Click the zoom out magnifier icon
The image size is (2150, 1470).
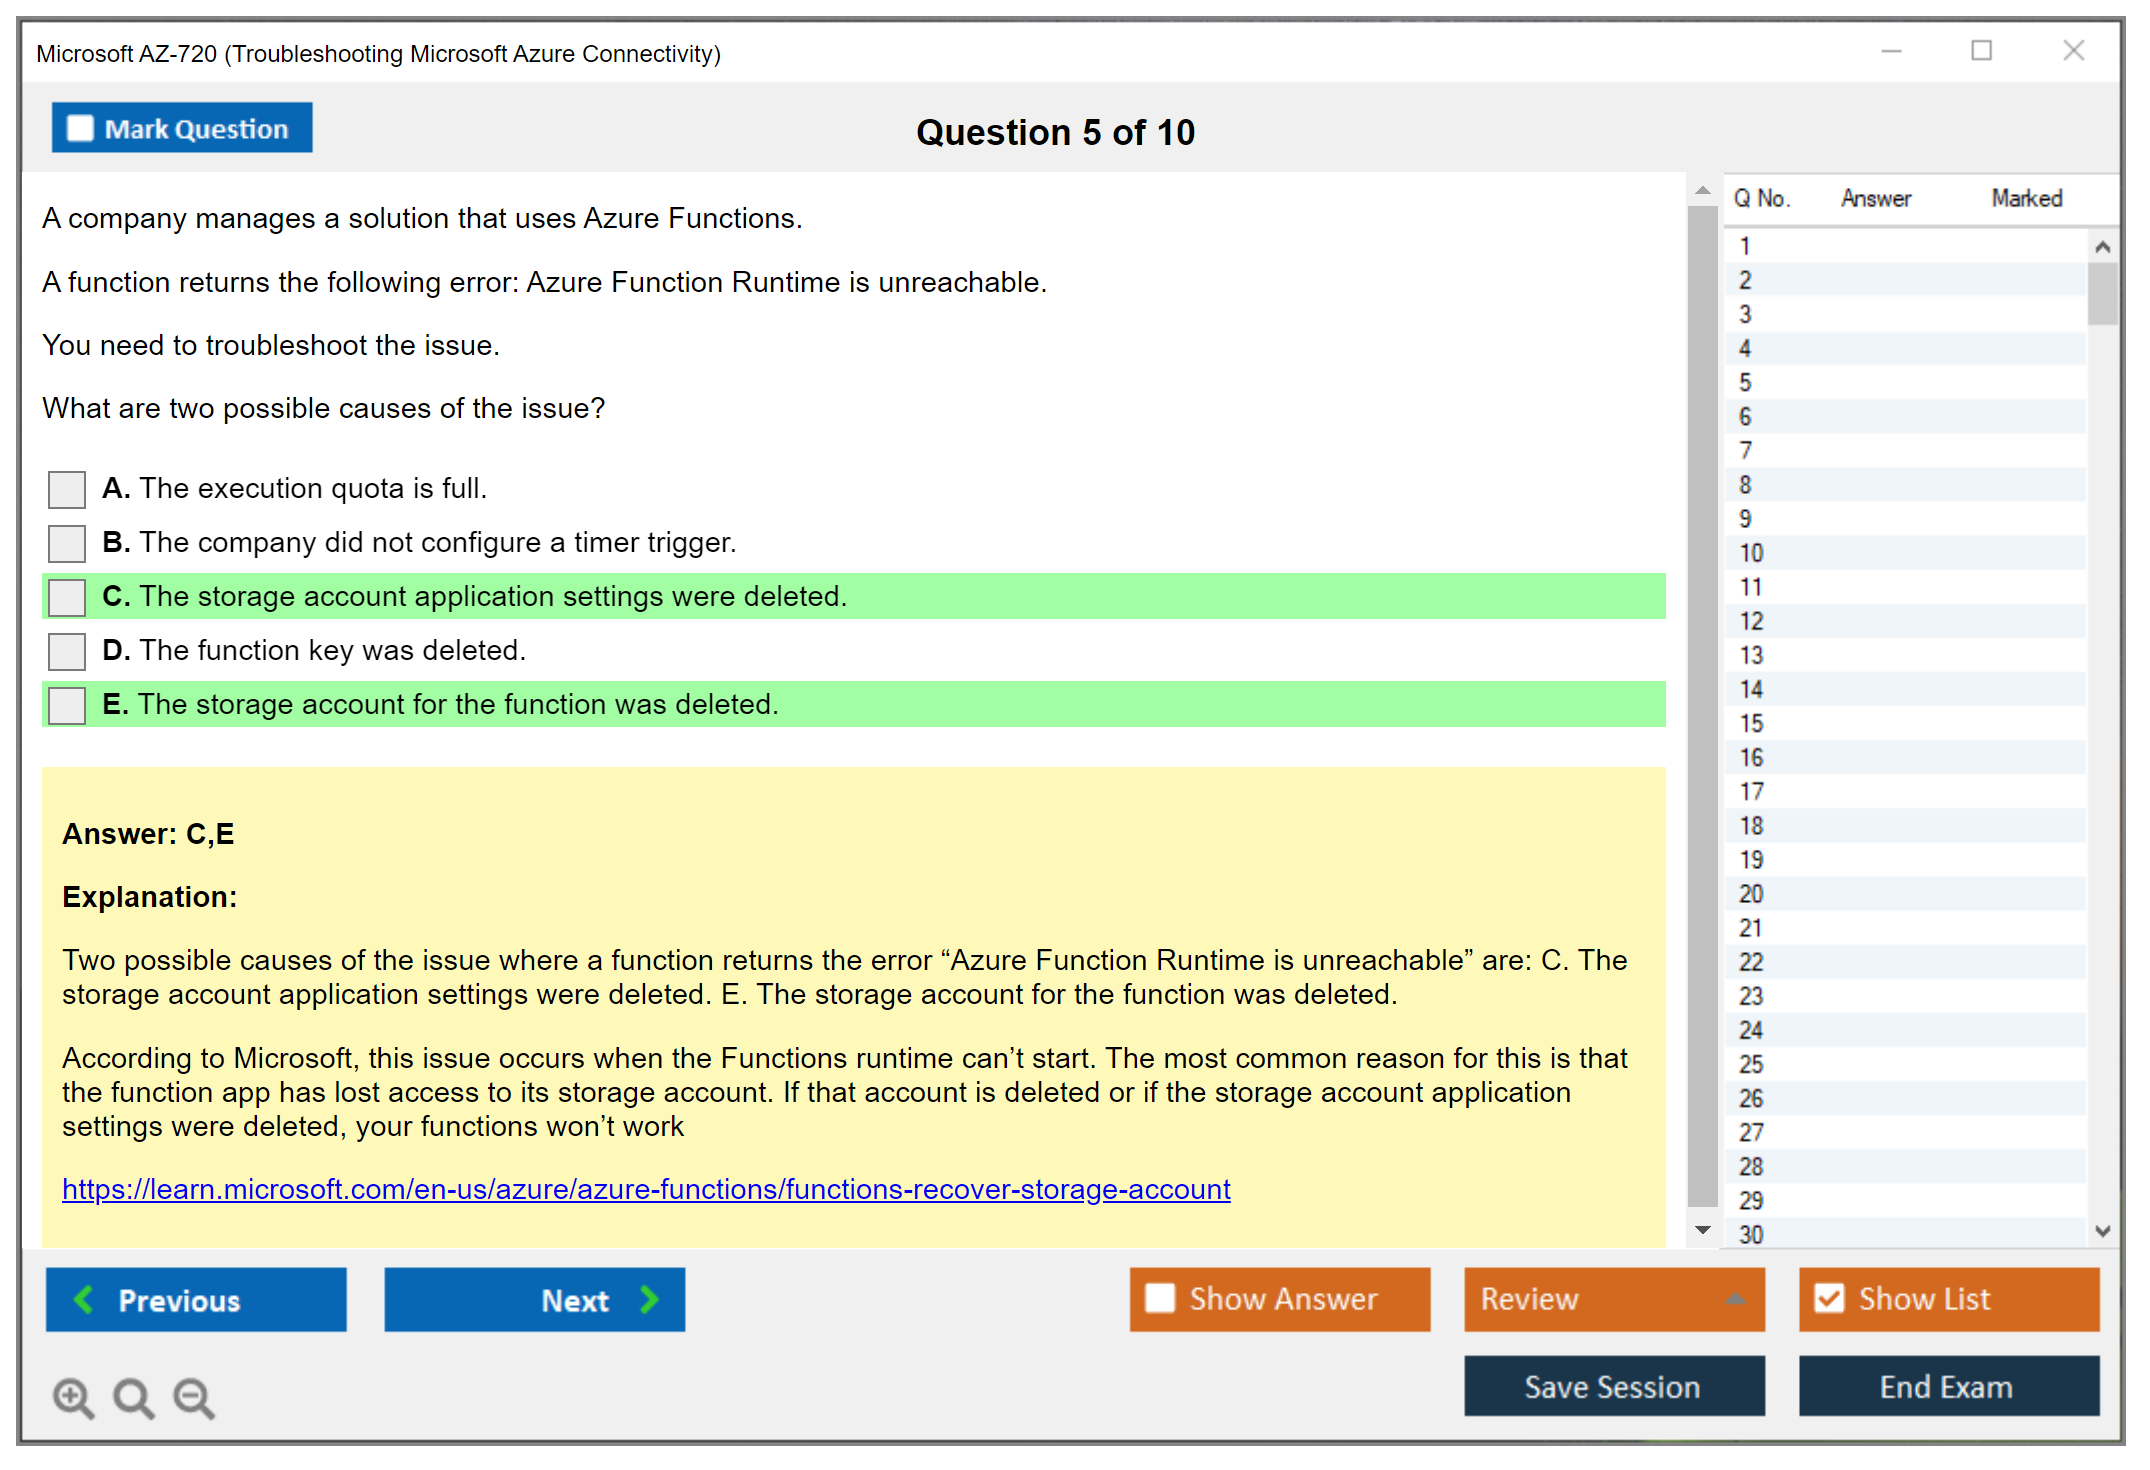193,1397
